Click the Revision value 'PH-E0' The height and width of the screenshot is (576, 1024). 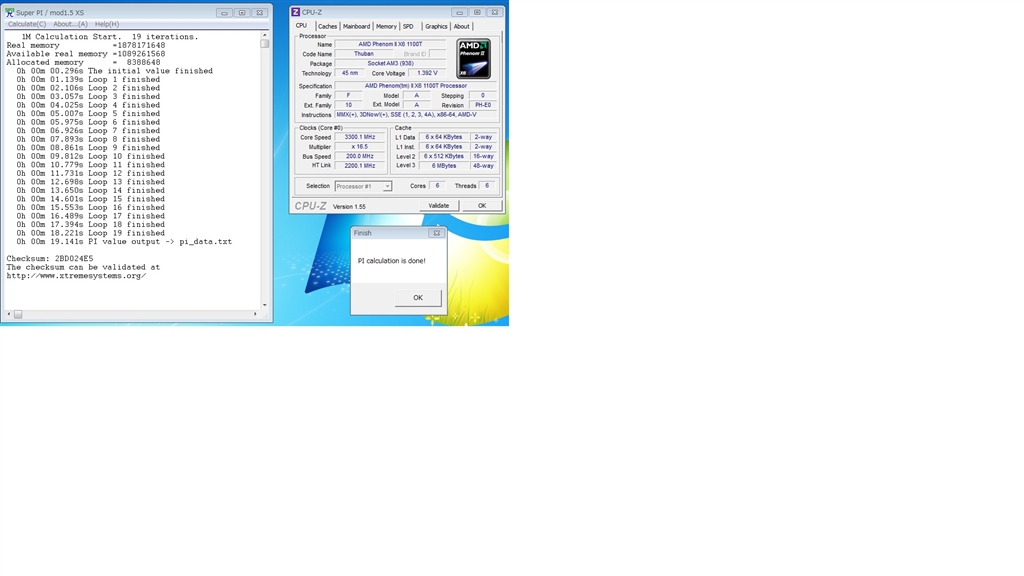[x=483, y=104]
